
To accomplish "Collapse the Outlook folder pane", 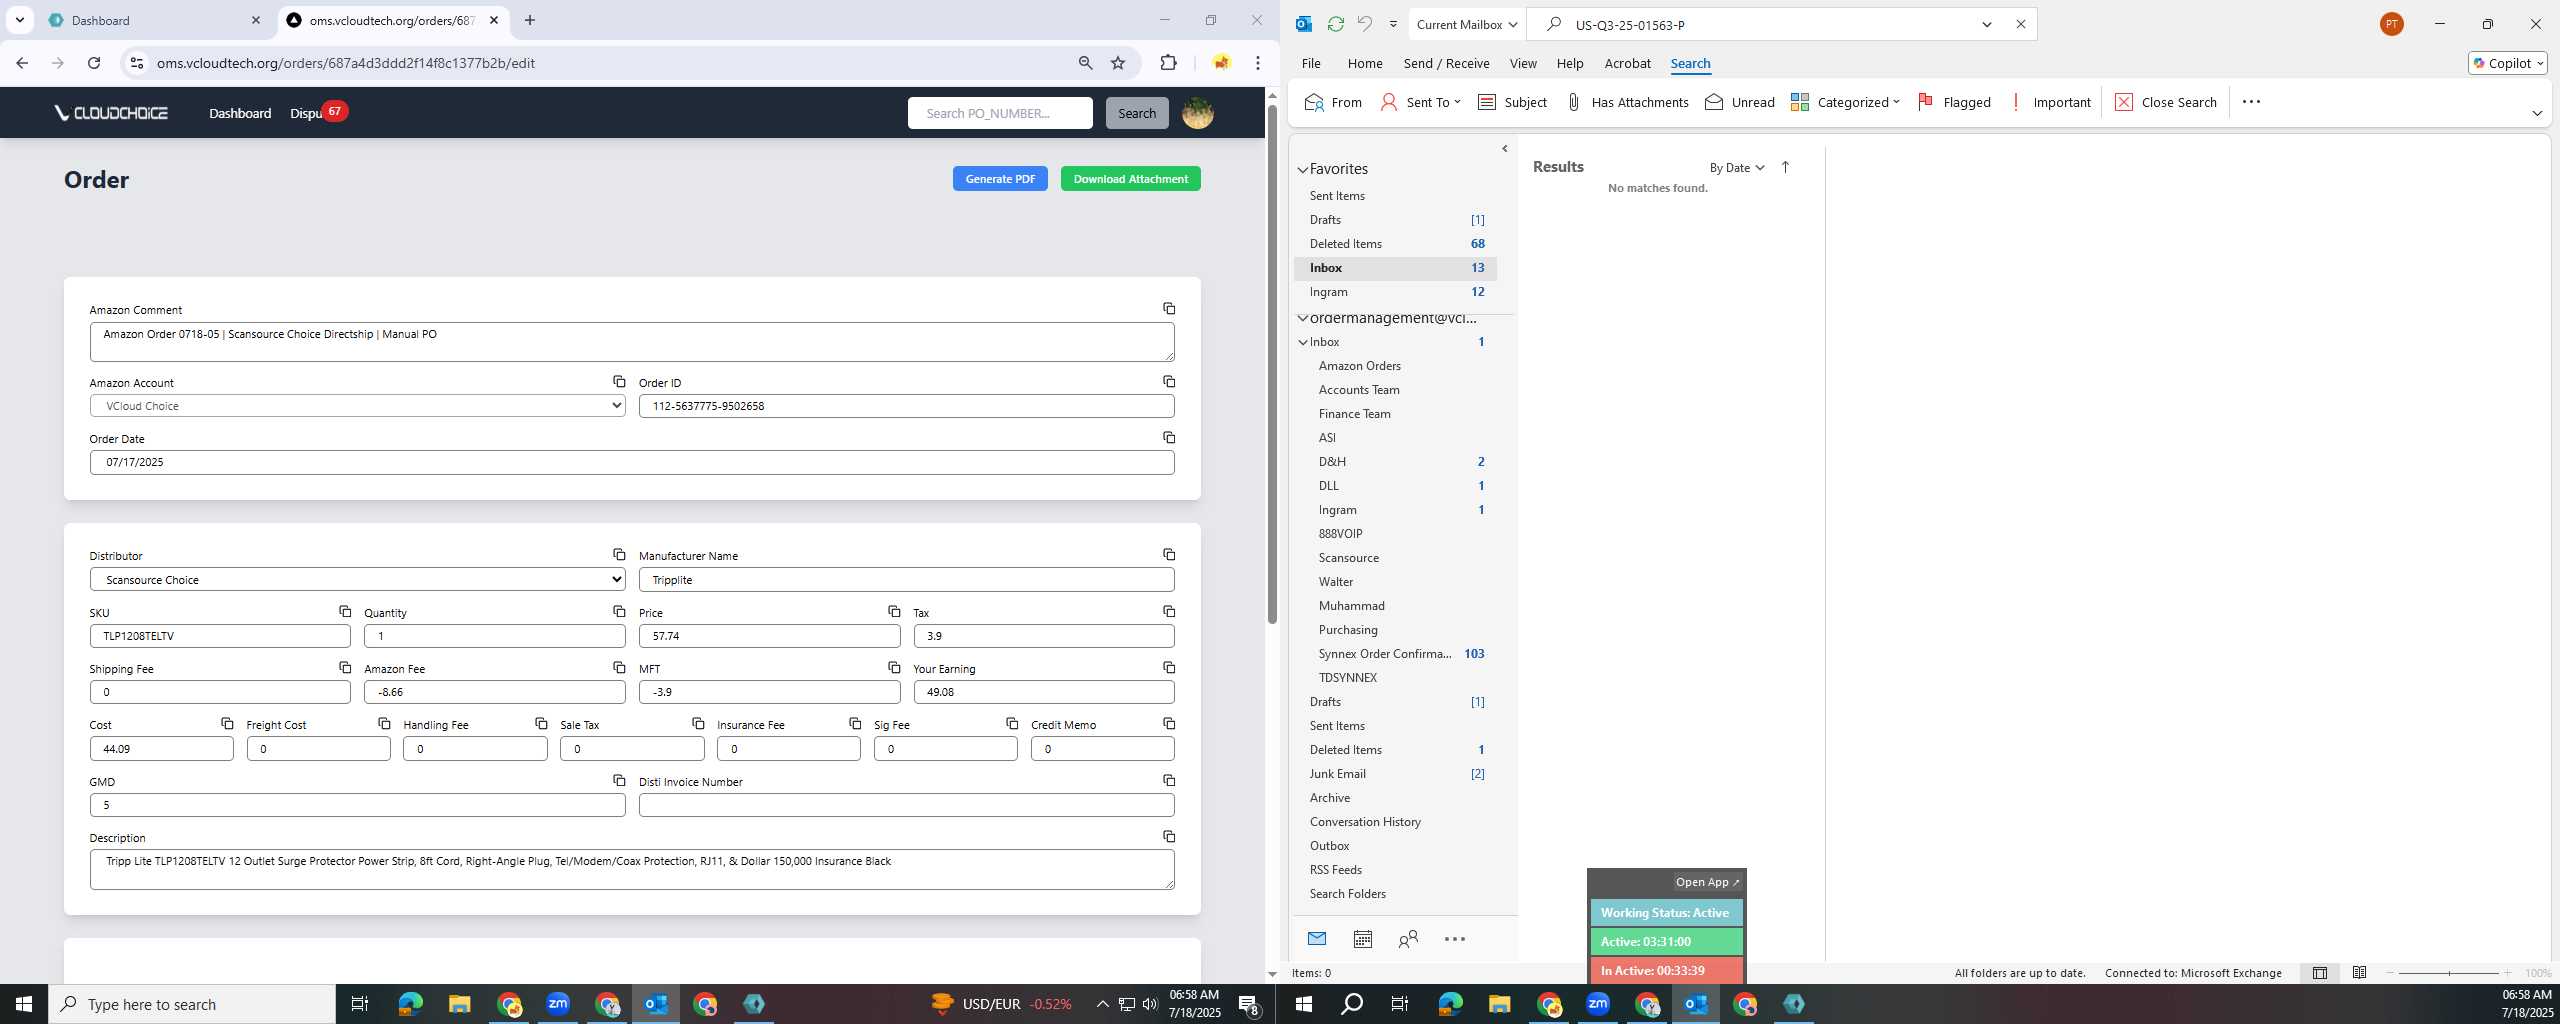I will 1505,148.
